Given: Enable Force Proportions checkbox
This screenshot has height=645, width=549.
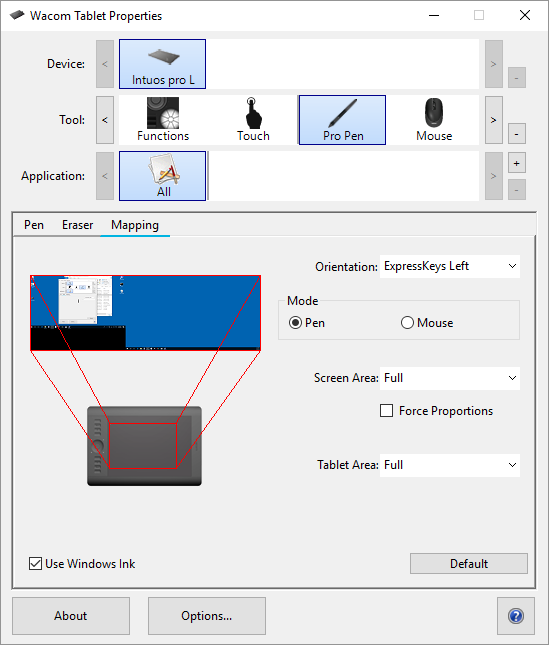Looking at the screenshot, I should (x=387, y=411).
